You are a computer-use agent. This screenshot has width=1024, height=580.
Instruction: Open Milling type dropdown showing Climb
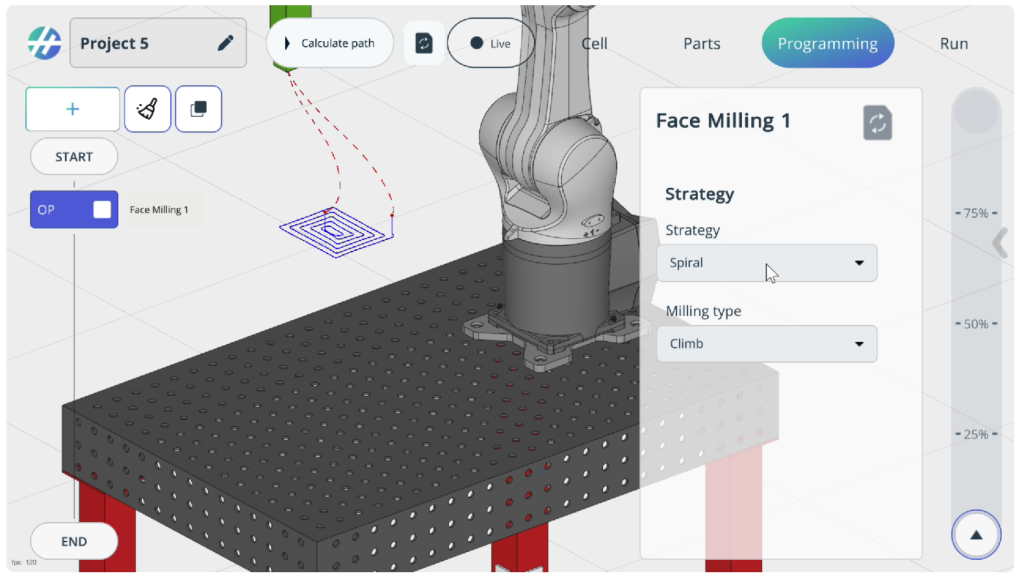[767, 344]
